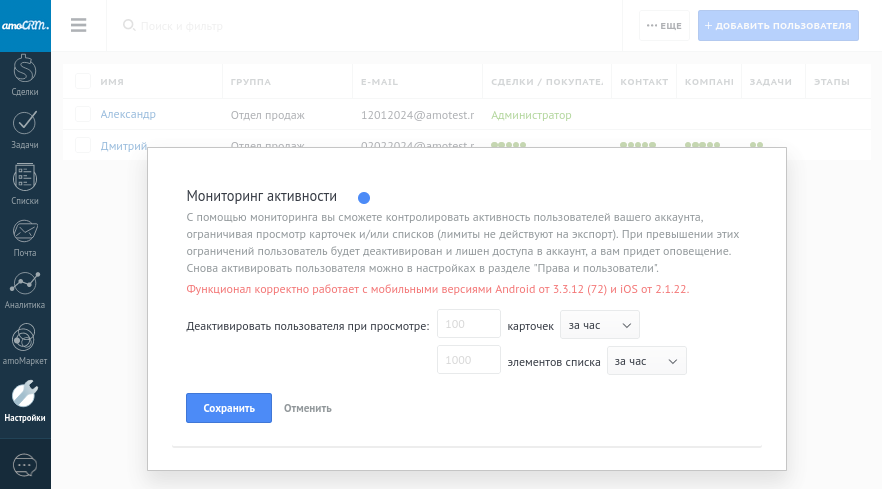Open the chat bubble icon in sidebar

click(x=25, y=465)
